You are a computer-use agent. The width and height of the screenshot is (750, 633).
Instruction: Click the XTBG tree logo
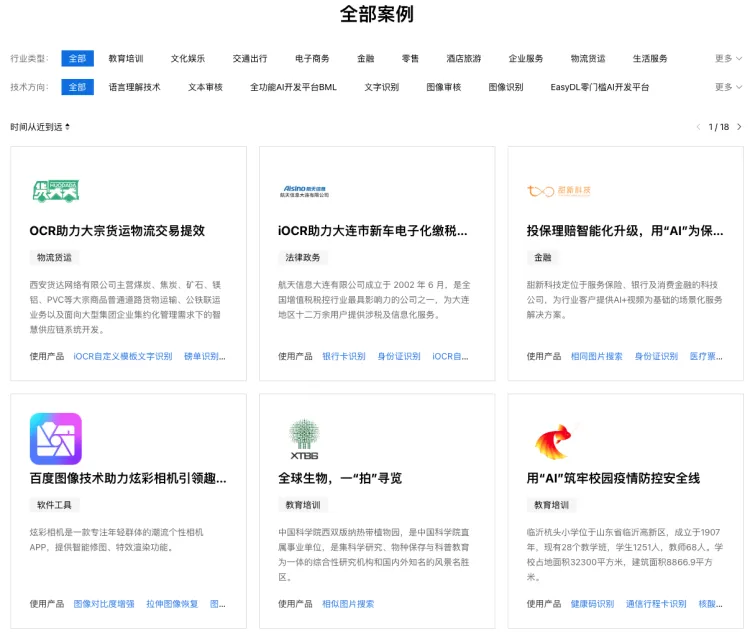pyautogui.click(x=304, y=438)
